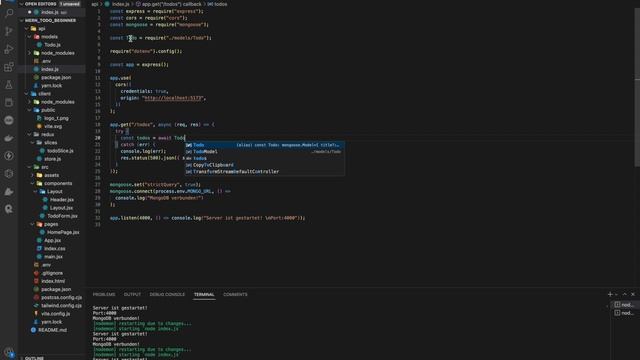
Task: Select index.js in Open Editors list
Action: pyautogui.click(x=50, y=12)
